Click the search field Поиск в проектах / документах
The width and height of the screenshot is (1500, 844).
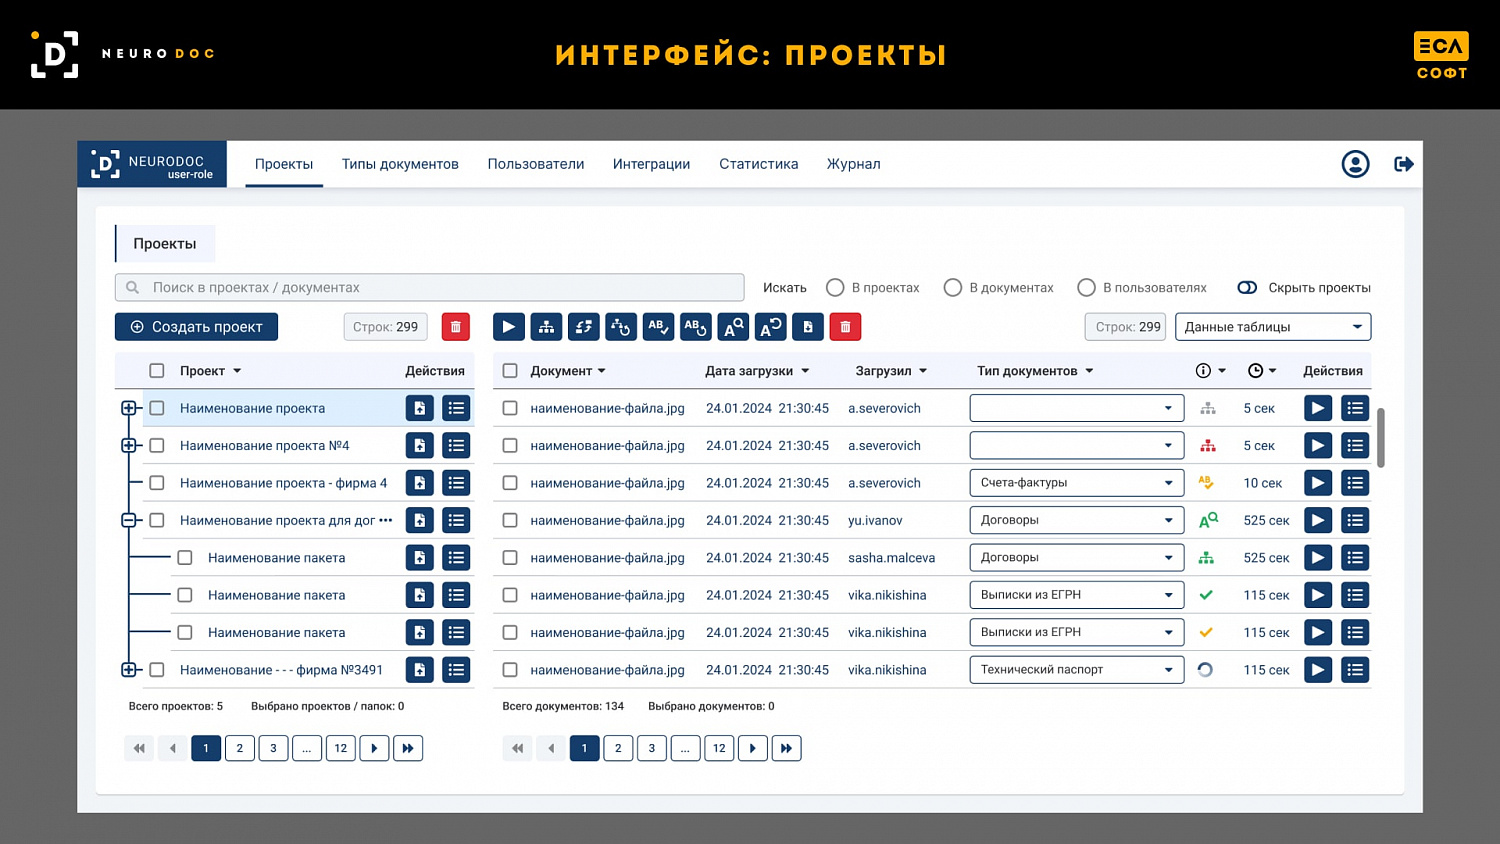[430, 288]
